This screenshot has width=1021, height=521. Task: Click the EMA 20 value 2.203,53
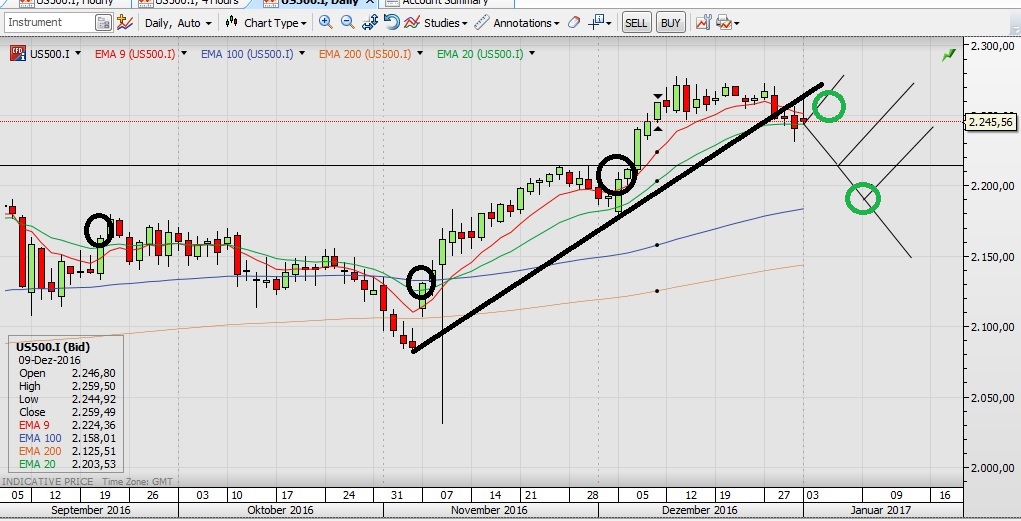click(x=94, y=464)
